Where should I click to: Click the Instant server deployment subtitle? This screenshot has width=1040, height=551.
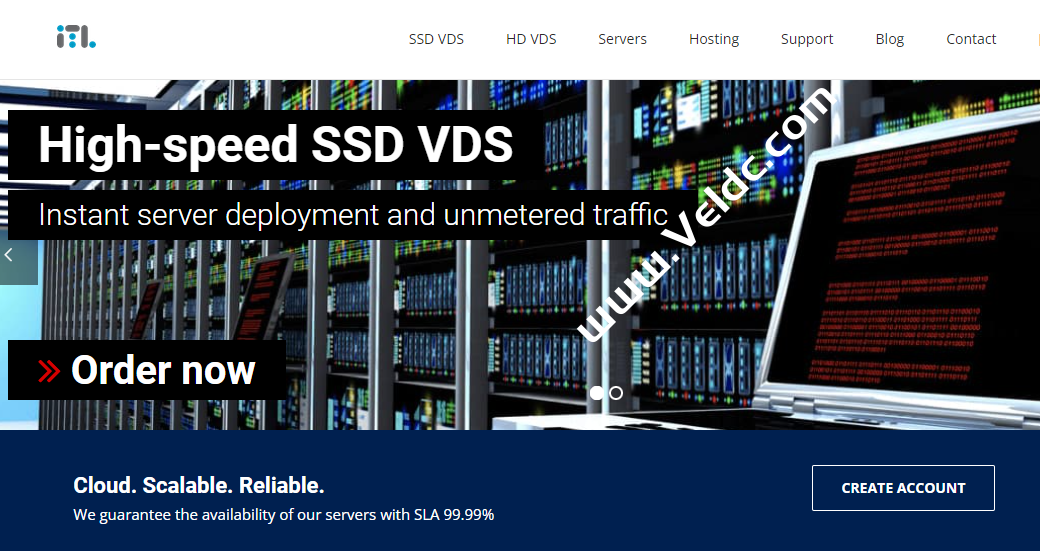tap(352, 215)
